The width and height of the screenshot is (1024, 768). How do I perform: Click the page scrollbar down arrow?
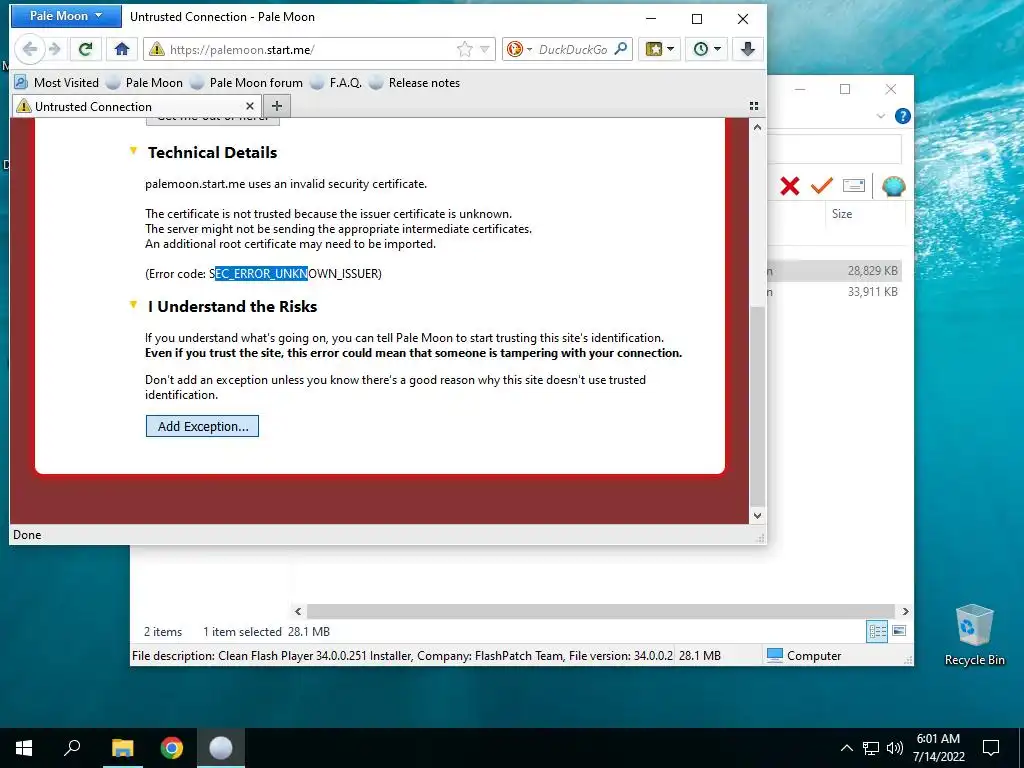click(757, 515)
